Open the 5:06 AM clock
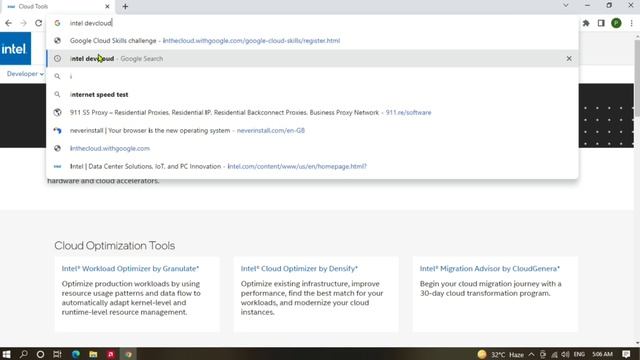 click(x=602, y=354)
